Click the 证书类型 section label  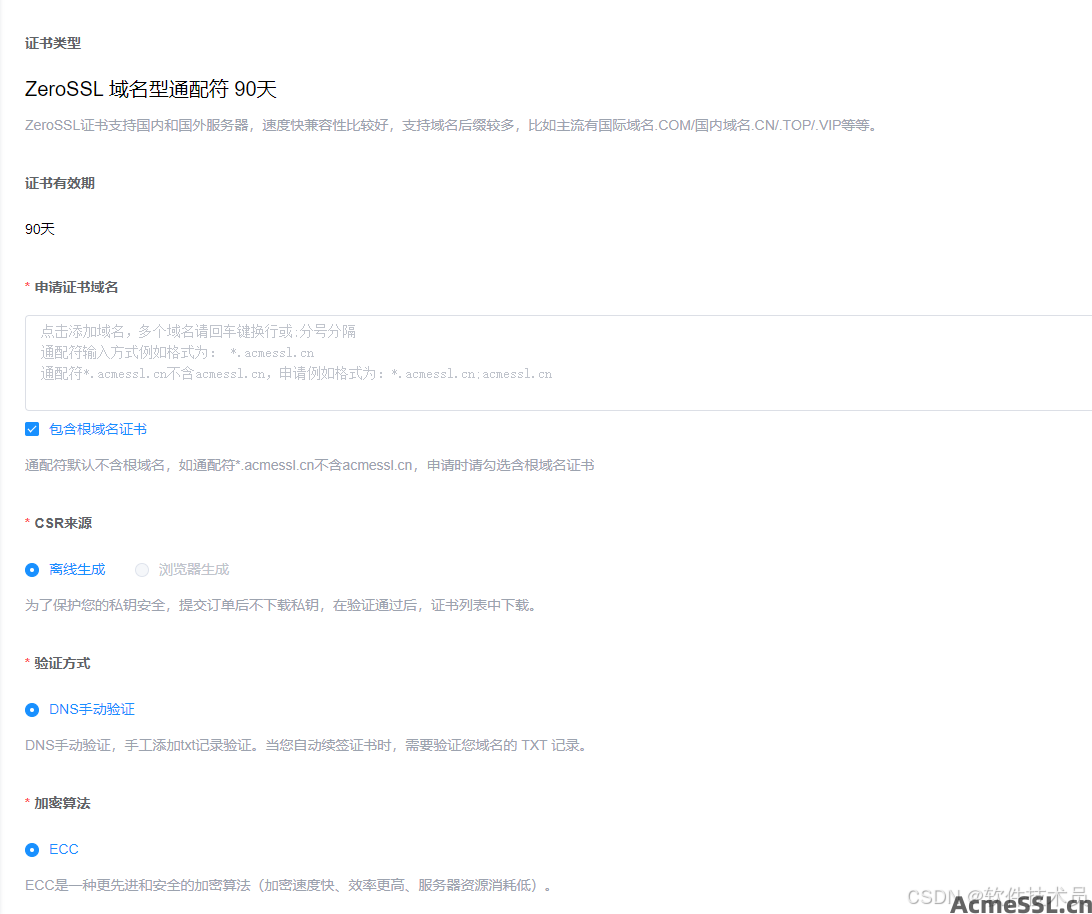coord(53,43)
